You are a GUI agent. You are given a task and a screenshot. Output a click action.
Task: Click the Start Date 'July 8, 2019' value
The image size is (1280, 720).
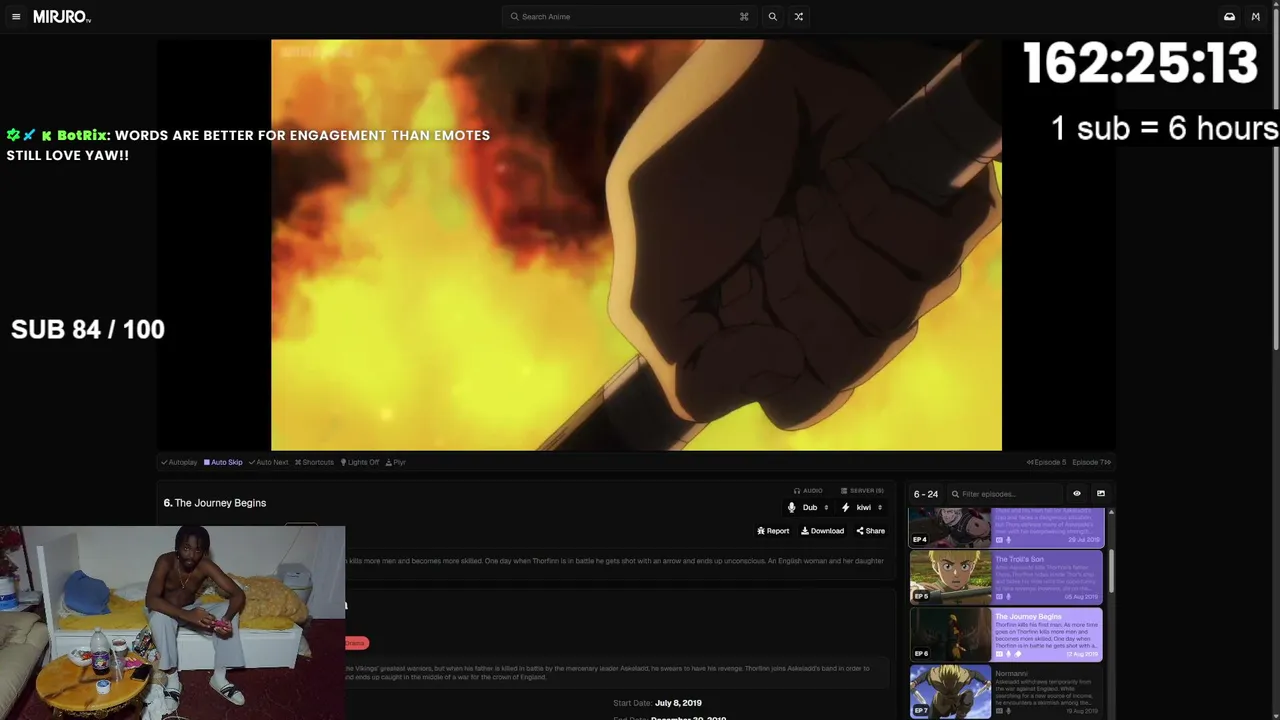tap(678, 703)
